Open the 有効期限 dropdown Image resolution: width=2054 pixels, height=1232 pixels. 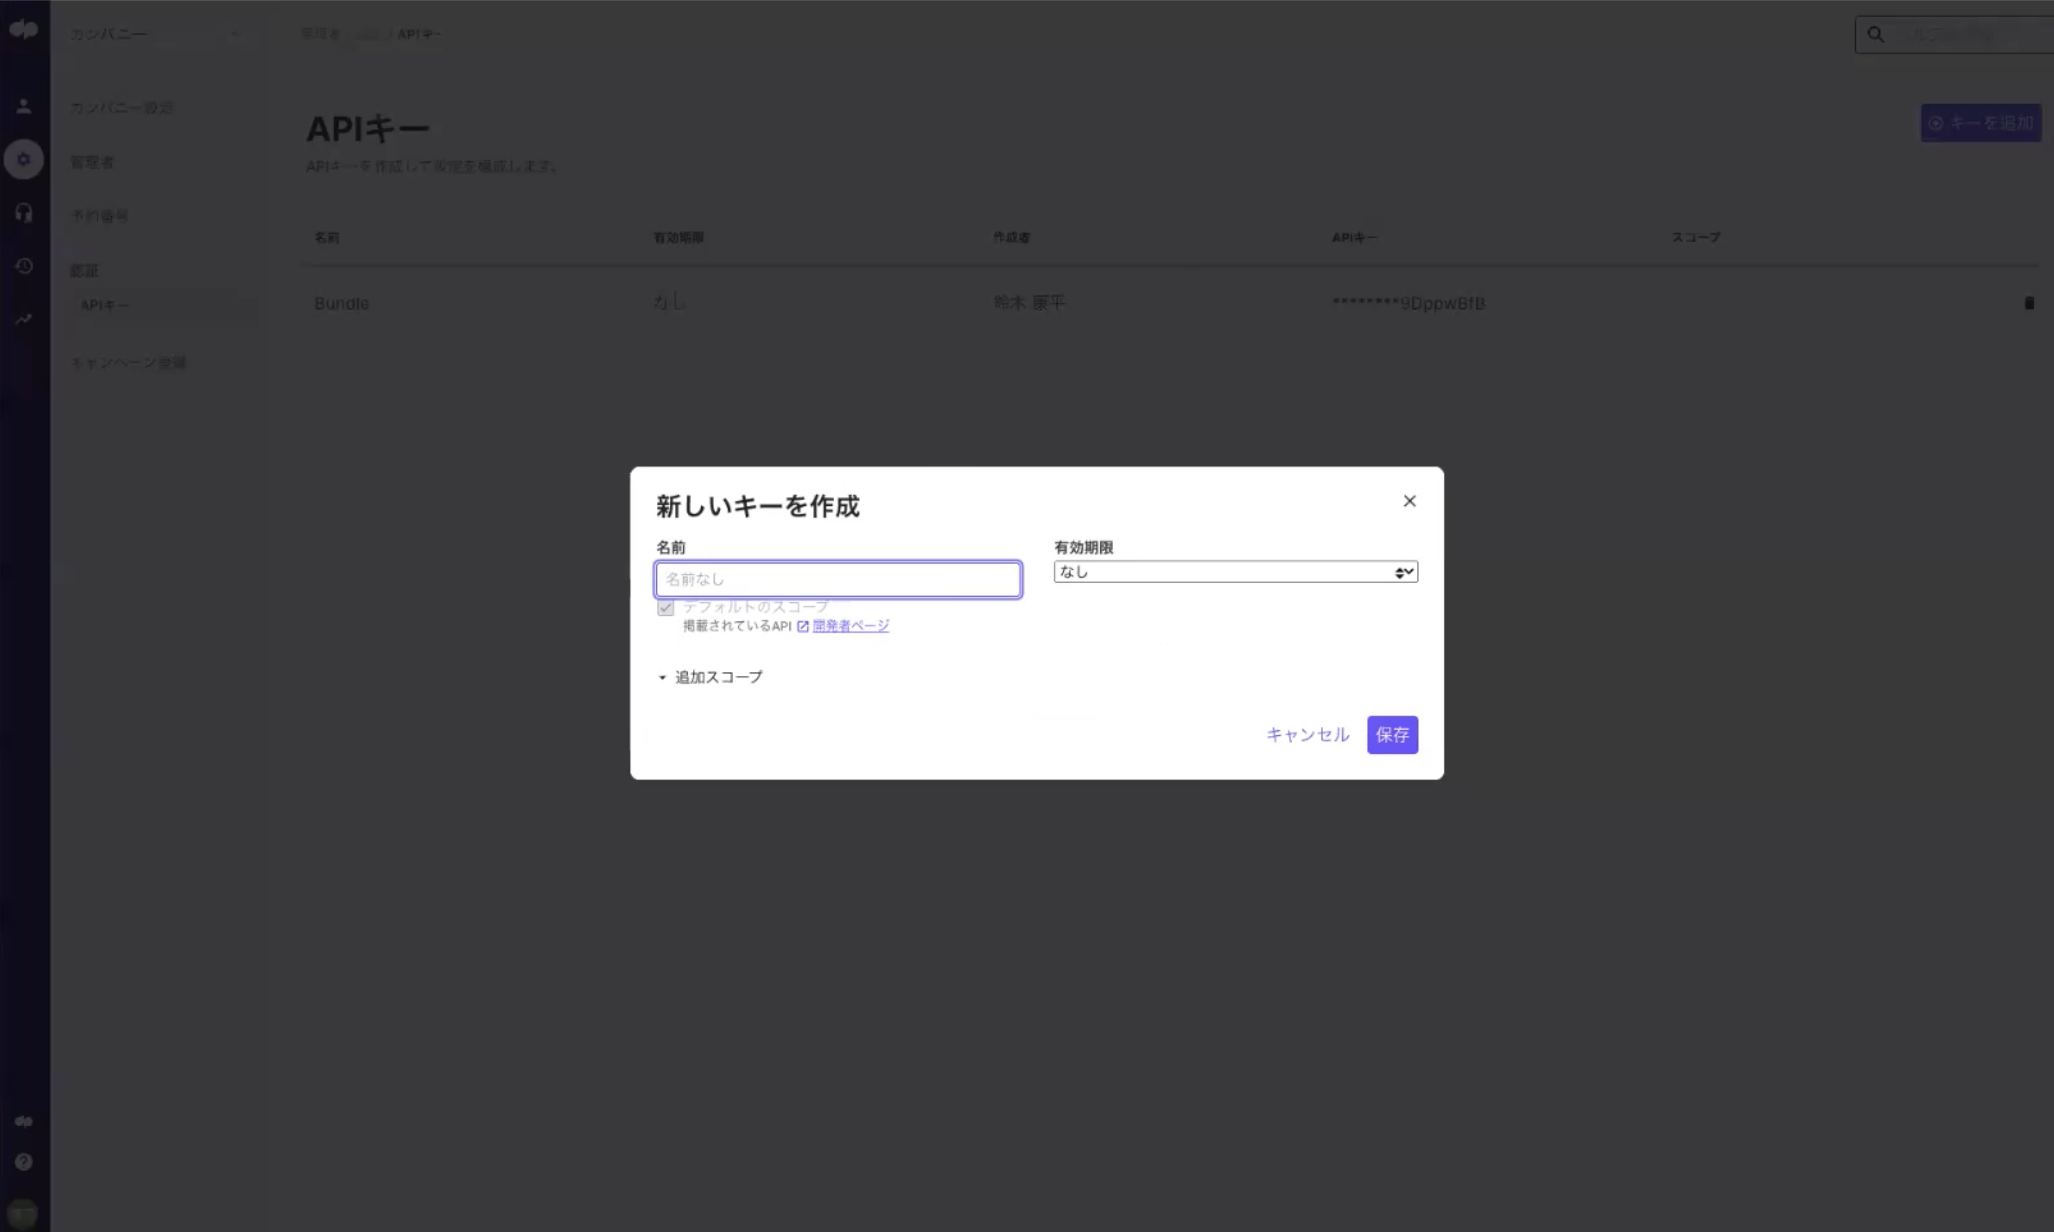(1235, 572)
